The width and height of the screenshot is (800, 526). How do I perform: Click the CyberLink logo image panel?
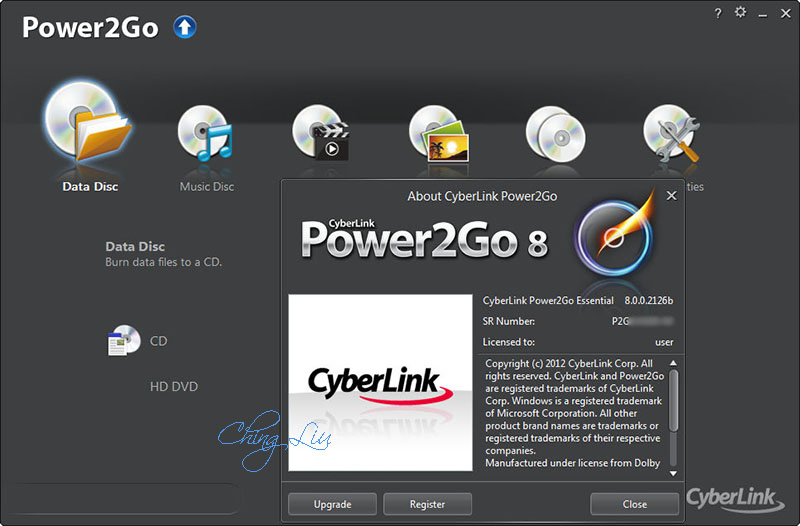tap(381, 383)
